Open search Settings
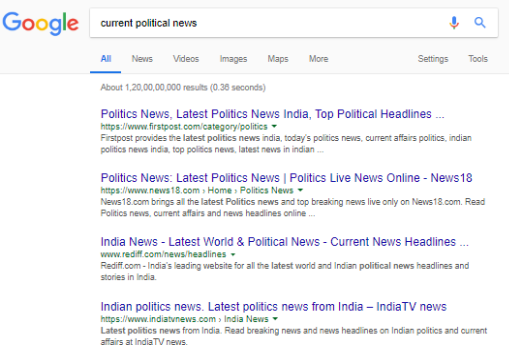Viewport: 509px width, 363px height. (x=433, y=59)
